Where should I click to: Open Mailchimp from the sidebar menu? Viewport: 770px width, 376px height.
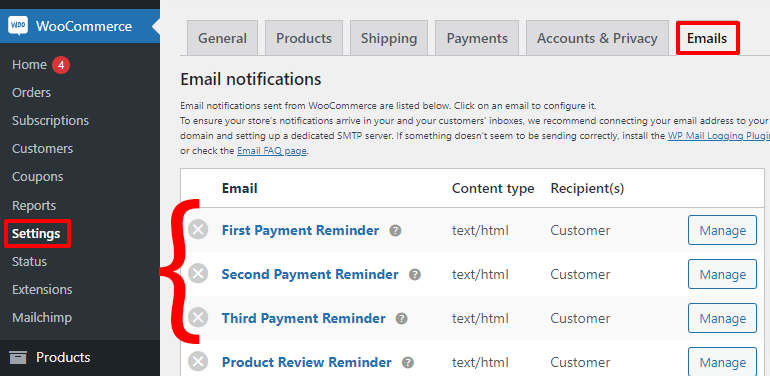pos(42,318)
